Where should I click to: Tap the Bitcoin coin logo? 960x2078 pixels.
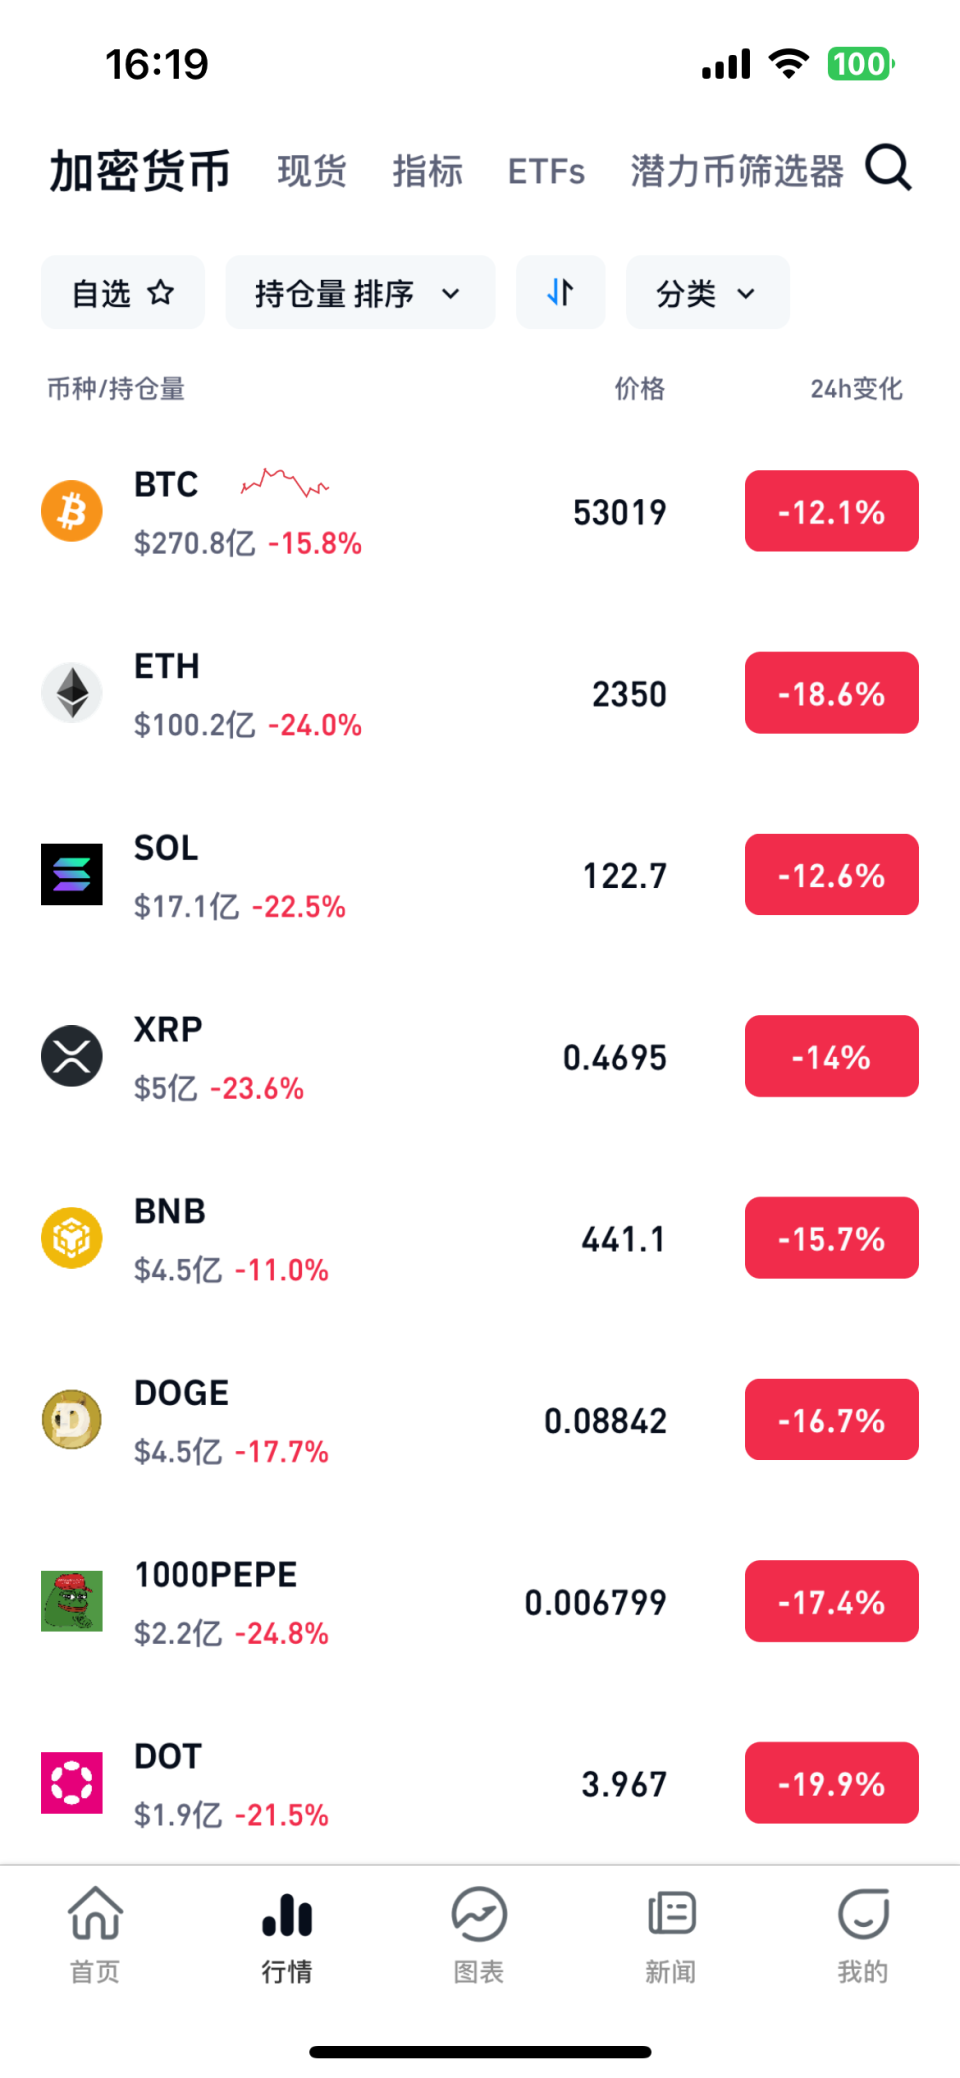[72, 511]
